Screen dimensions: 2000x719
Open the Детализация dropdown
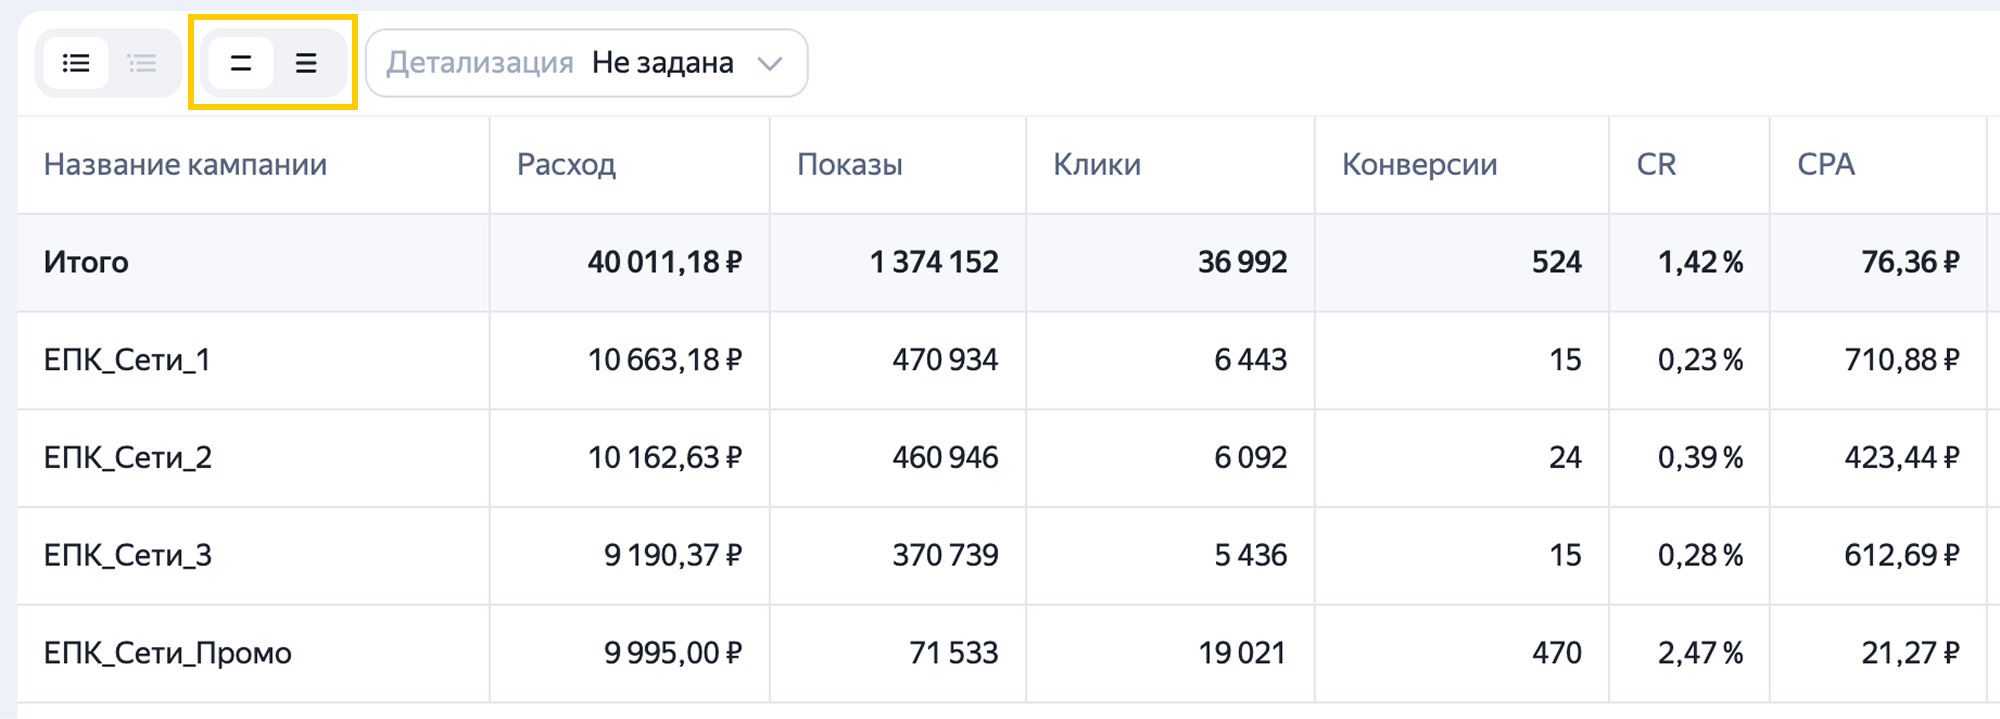coord(586,63)
